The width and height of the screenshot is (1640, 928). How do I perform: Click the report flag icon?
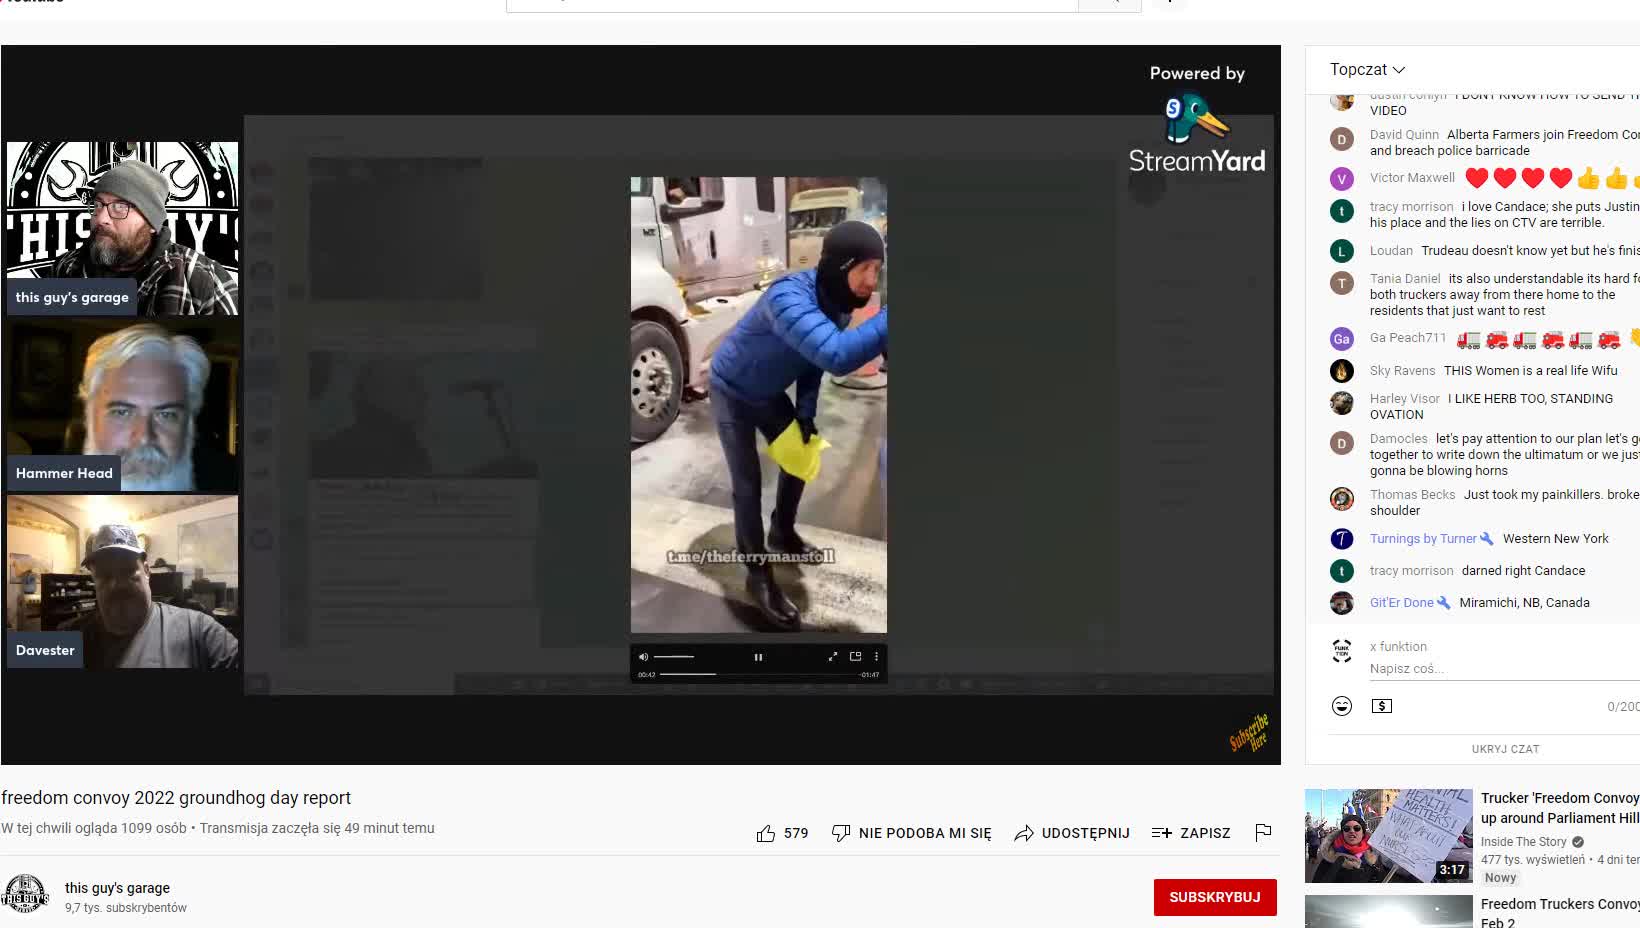1263,832
